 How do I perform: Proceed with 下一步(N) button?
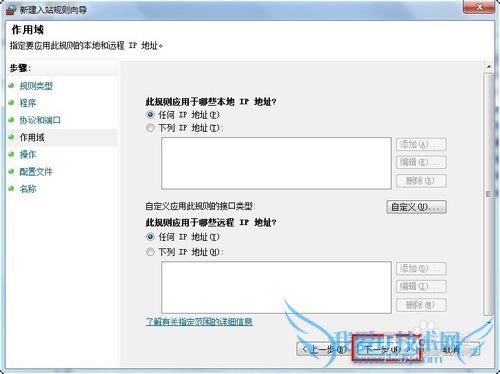386,349
